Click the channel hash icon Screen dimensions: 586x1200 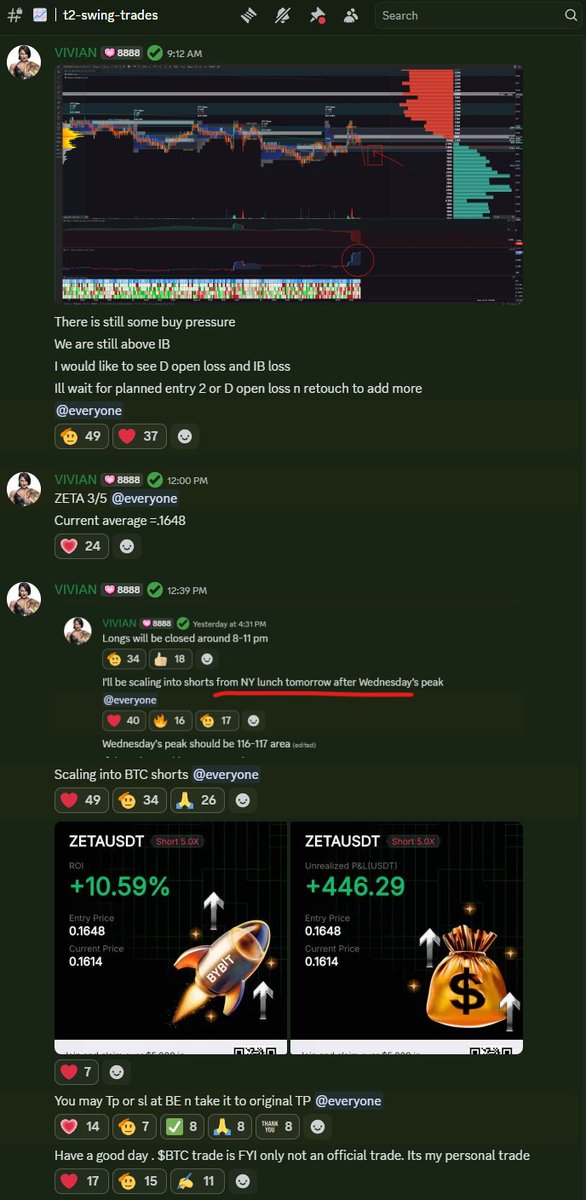click(x=14, y=15)
